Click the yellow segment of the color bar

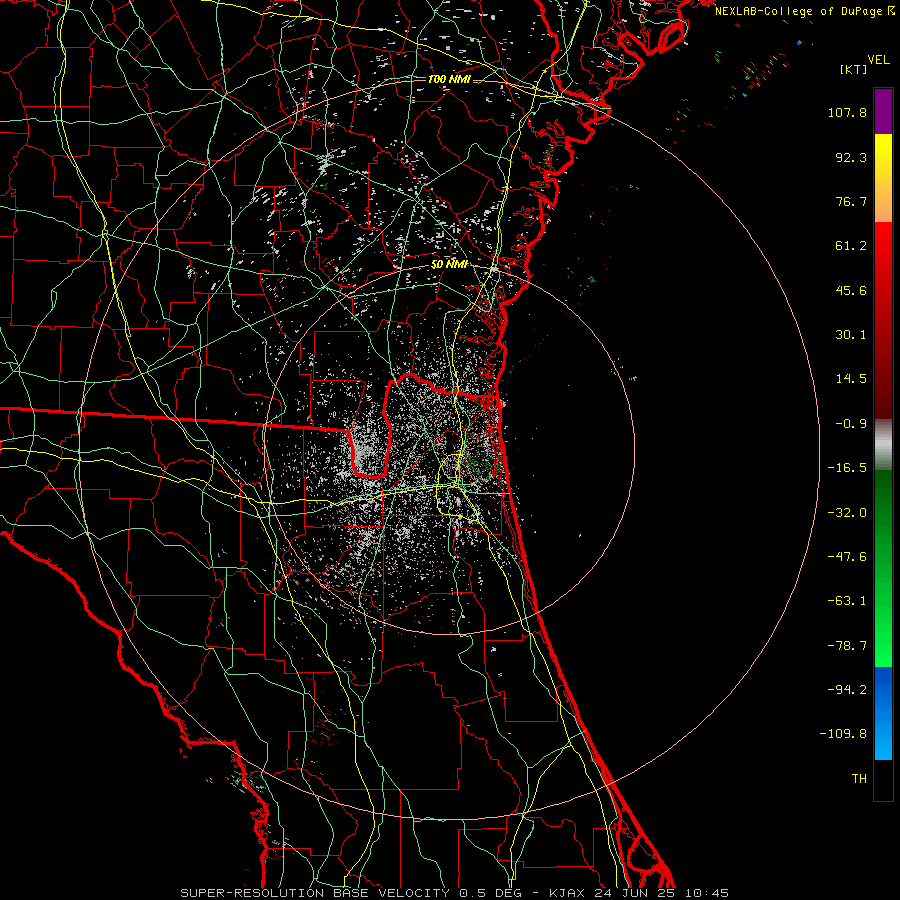click(x=883, y=178)
